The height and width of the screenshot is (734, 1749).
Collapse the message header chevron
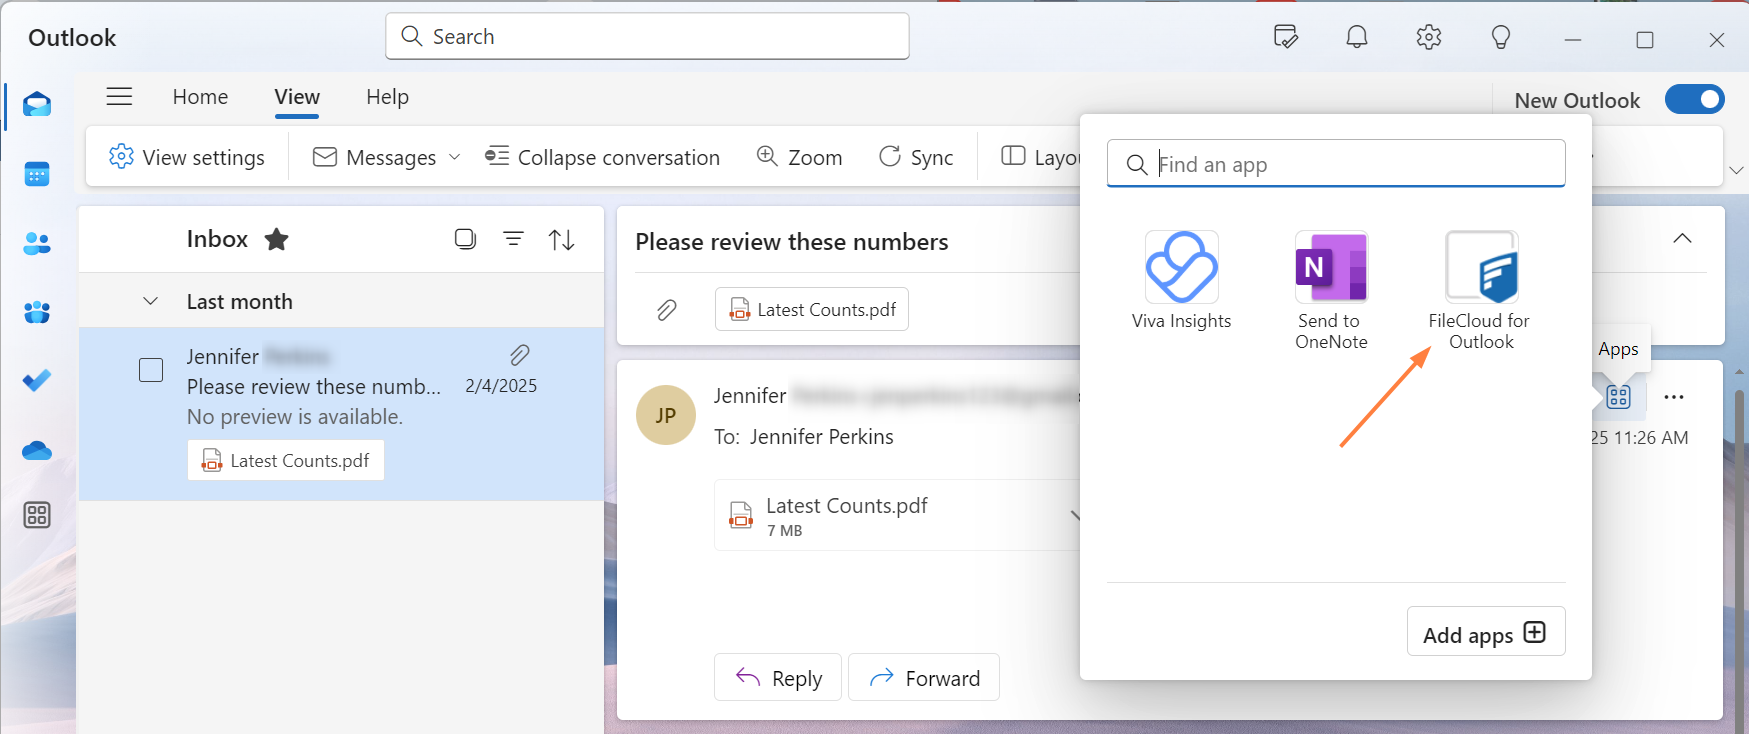tap(1682, 238)
